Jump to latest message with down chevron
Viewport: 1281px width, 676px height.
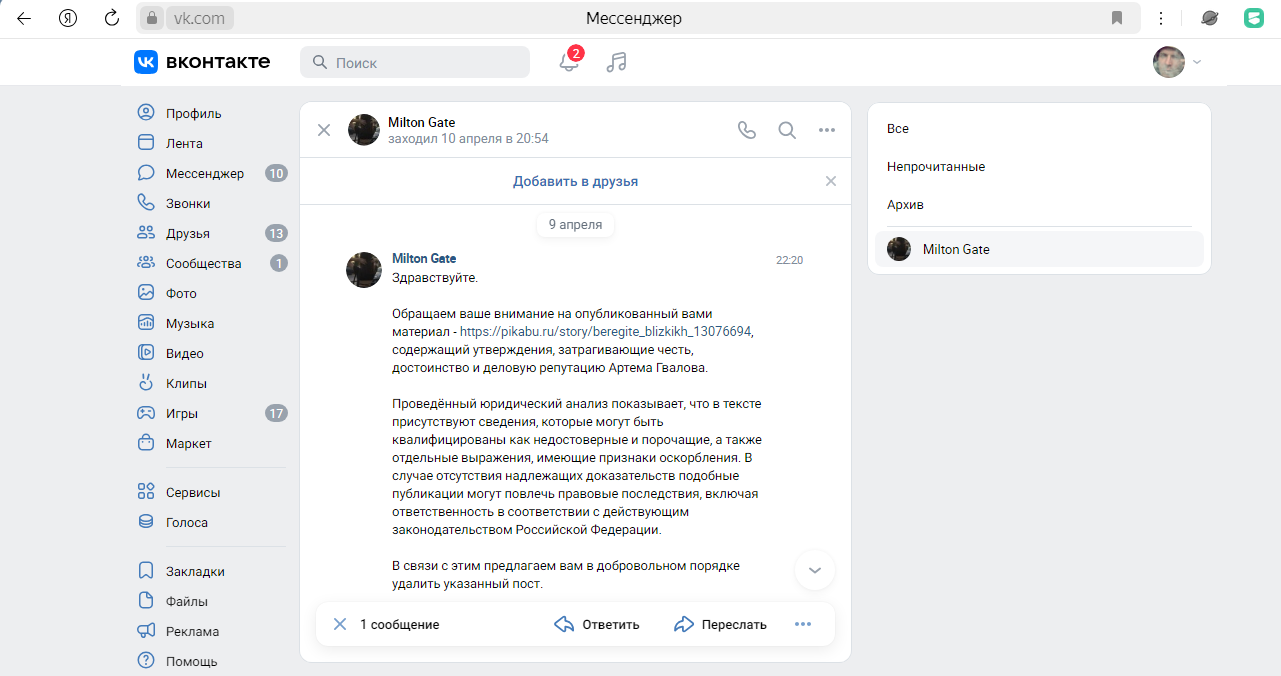(815, 570)
